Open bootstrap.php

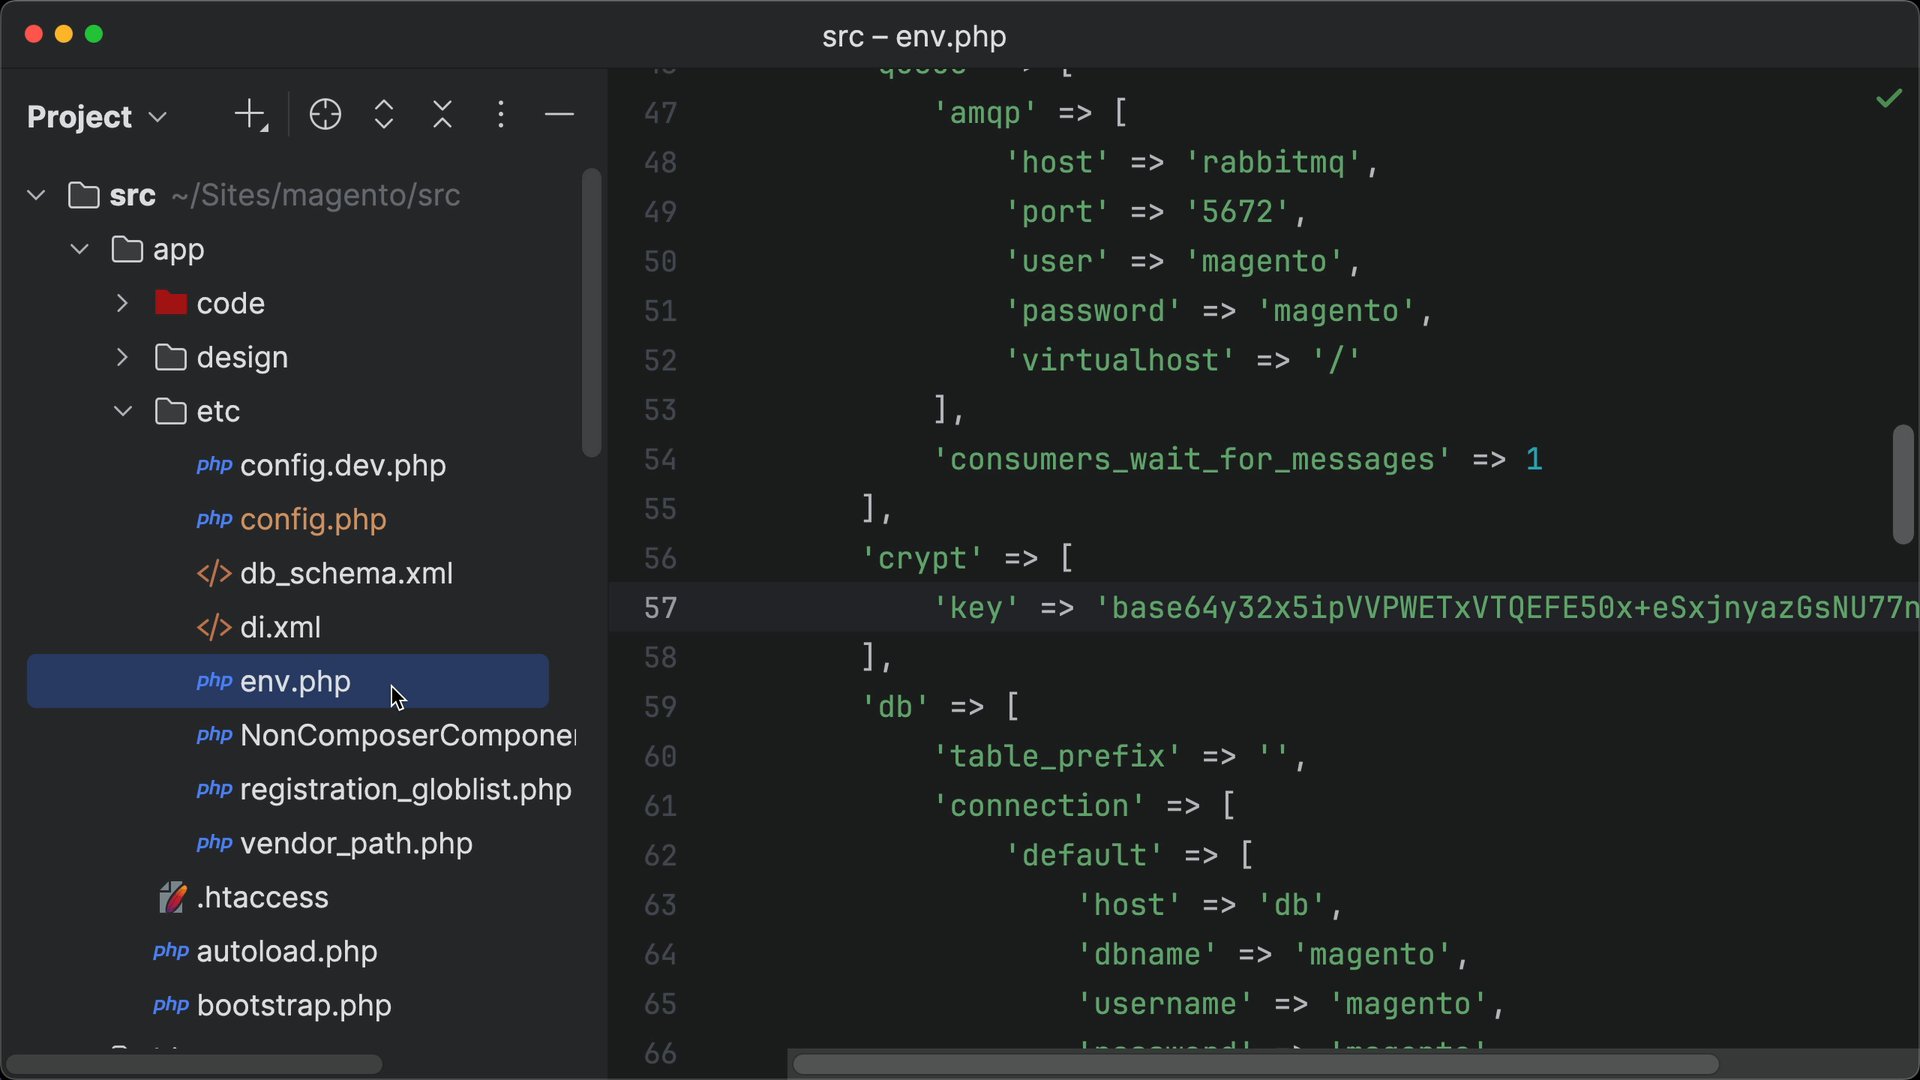pyautogui.click(x=294, y=1005)
